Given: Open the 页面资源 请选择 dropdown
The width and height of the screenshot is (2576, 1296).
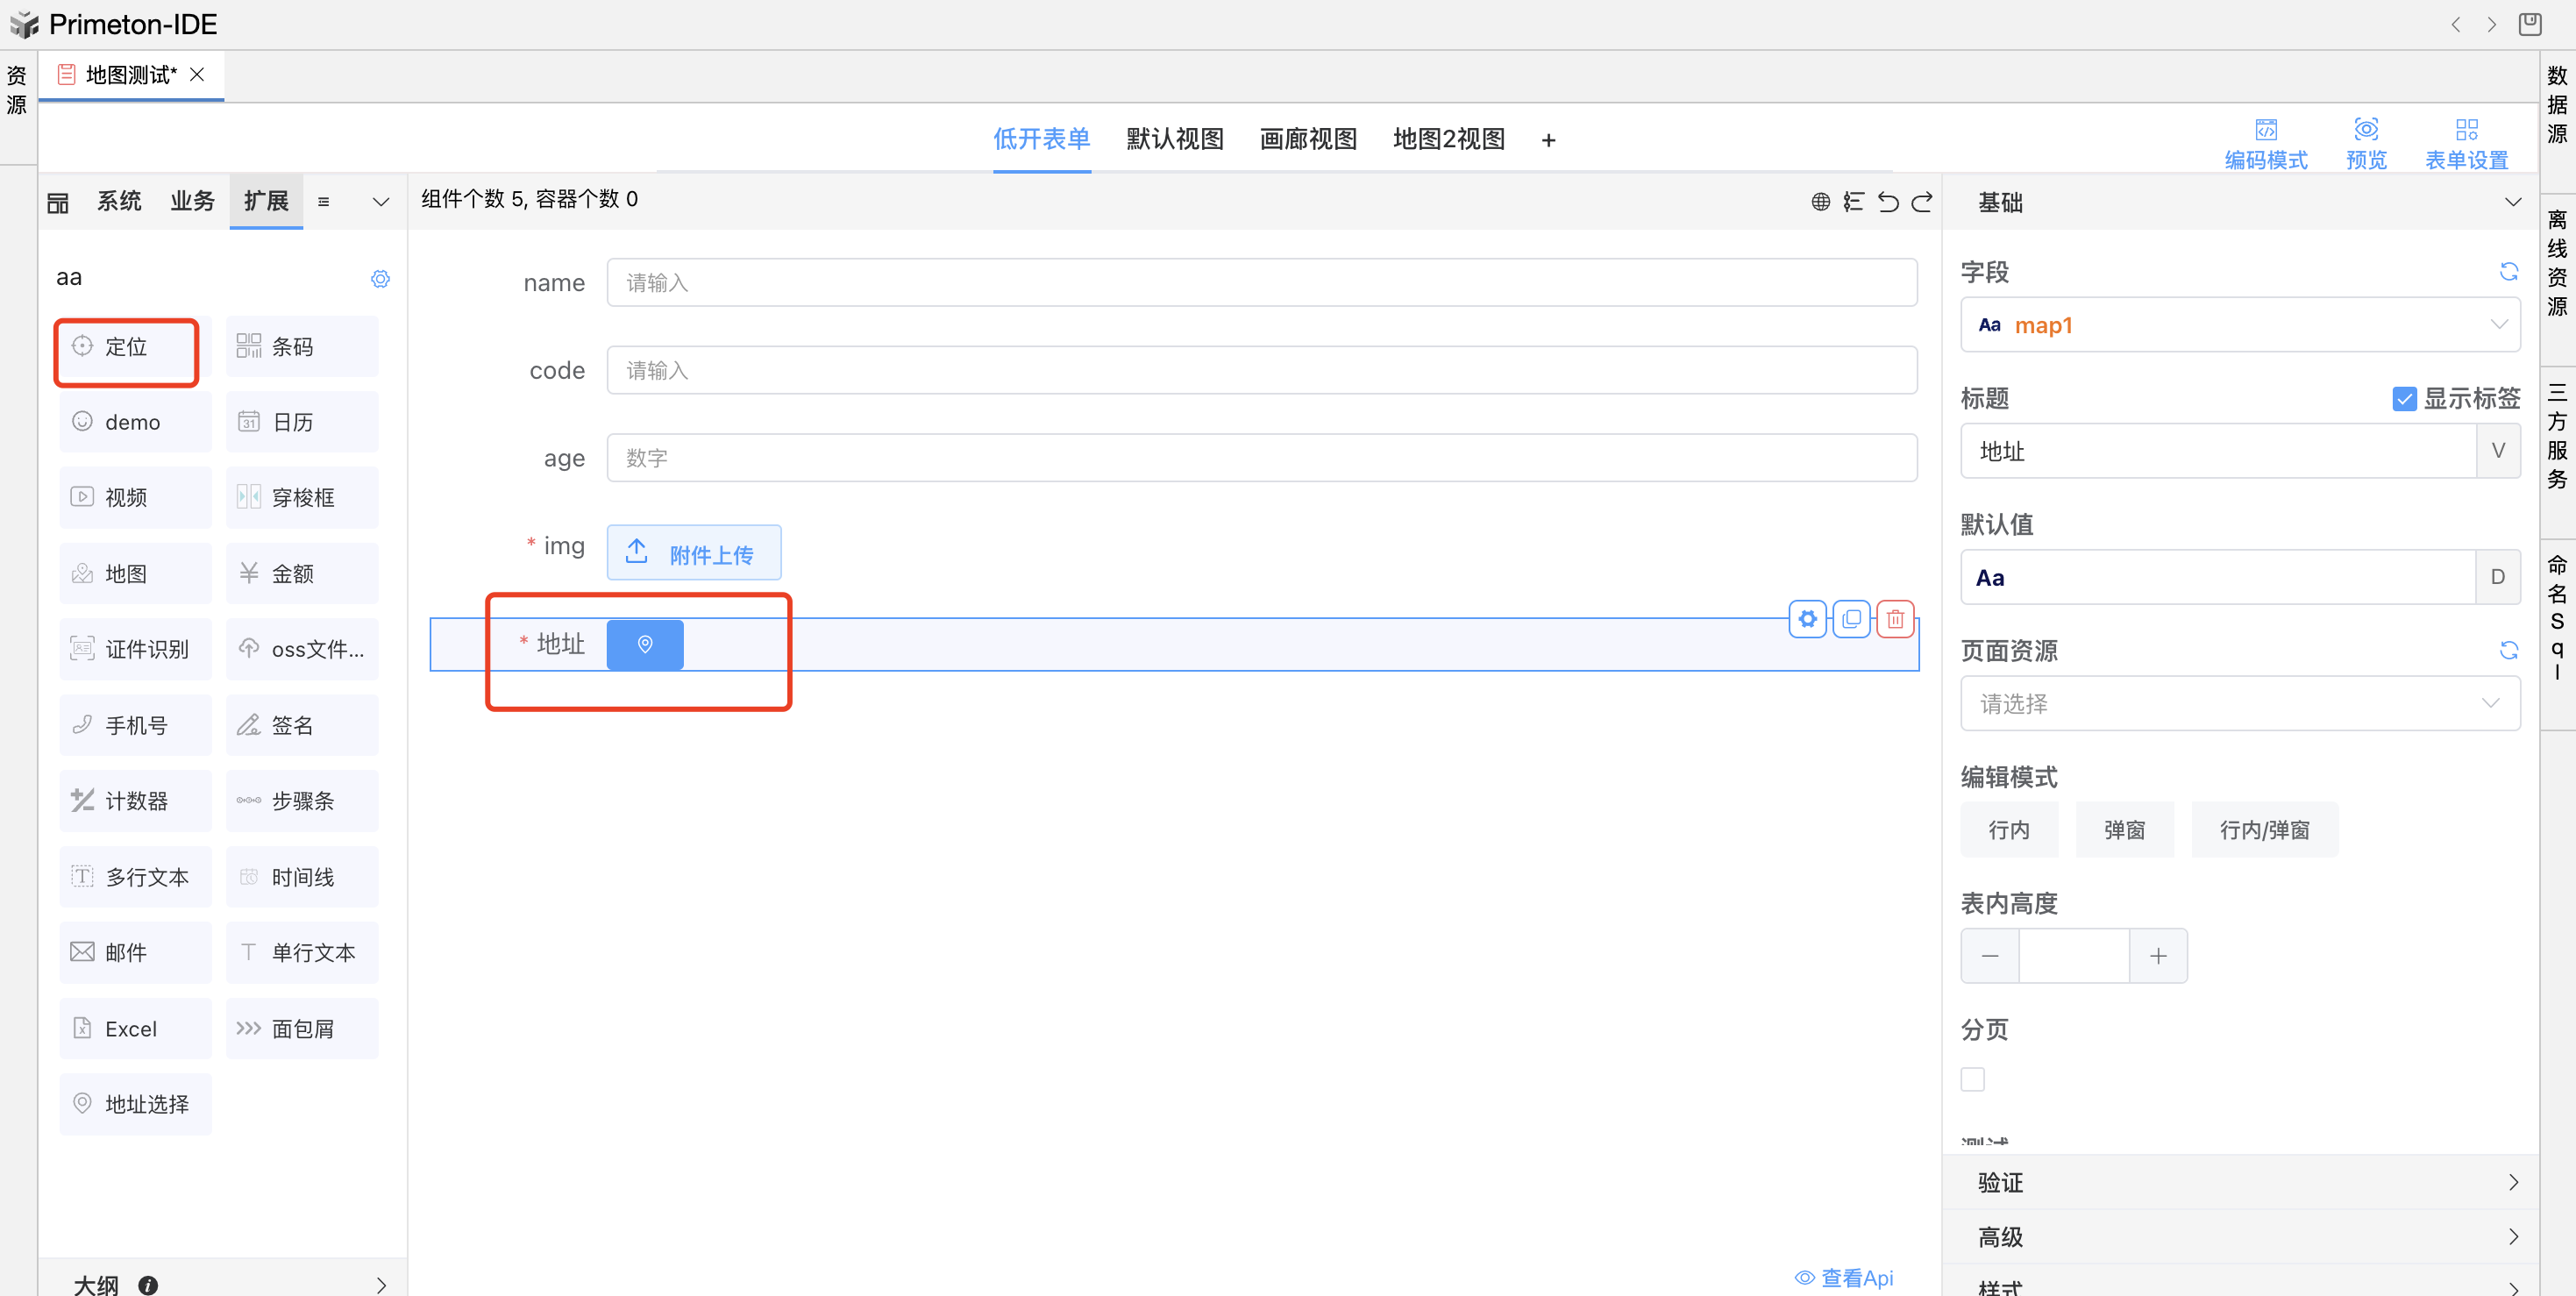Looking at the screenshot, I should click(2240, 704).
